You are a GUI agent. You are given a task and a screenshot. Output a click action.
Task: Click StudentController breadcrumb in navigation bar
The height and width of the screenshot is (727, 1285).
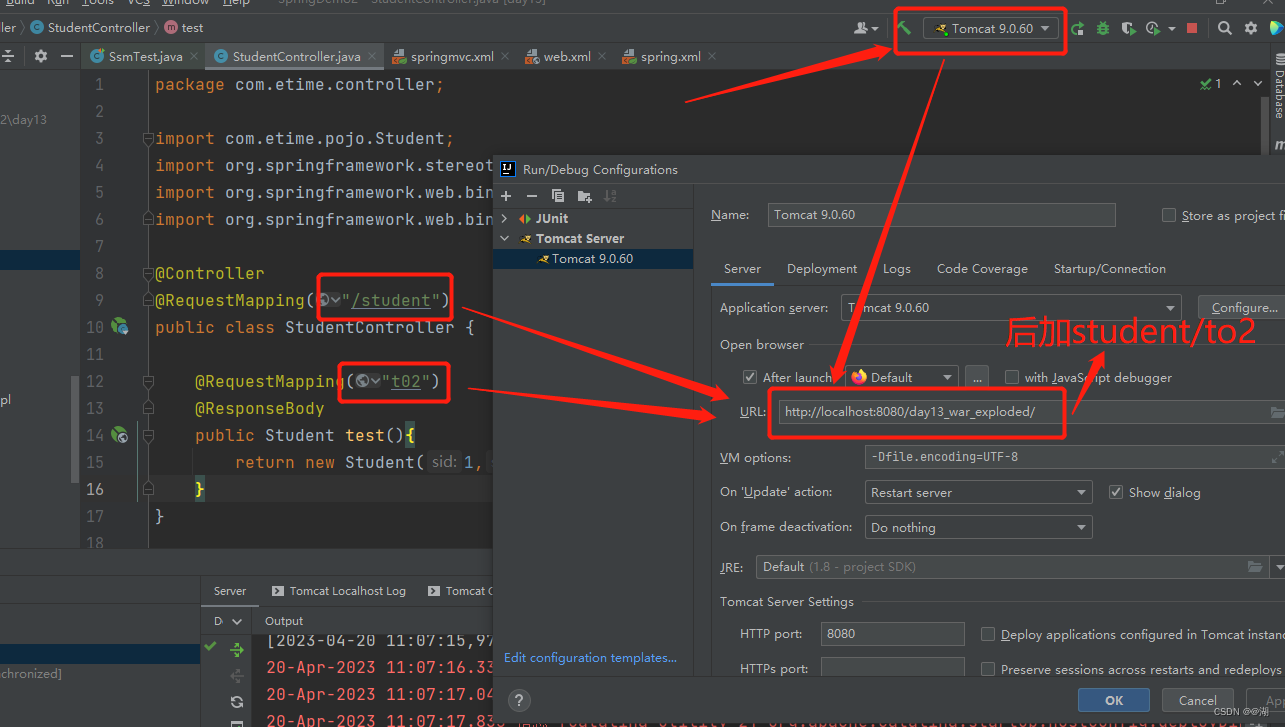[x=90, y=28]
